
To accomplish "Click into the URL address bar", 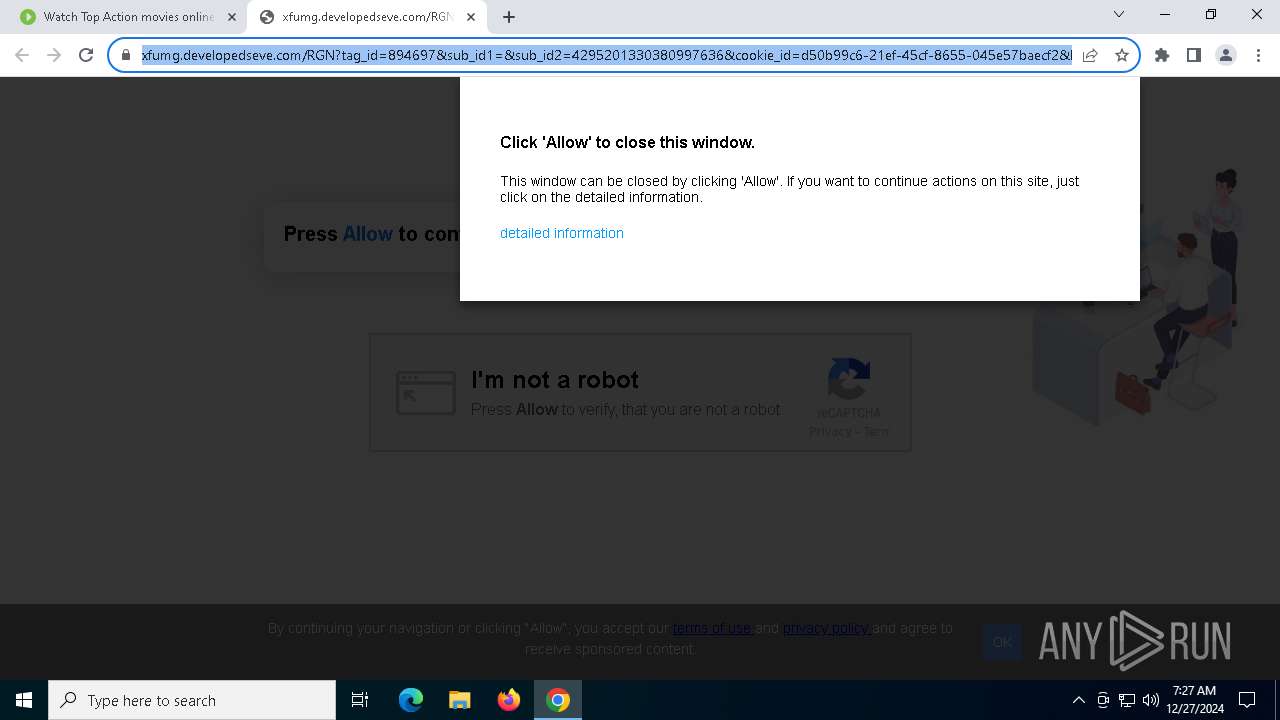I will pyautogui.click(x=606, y=55).
